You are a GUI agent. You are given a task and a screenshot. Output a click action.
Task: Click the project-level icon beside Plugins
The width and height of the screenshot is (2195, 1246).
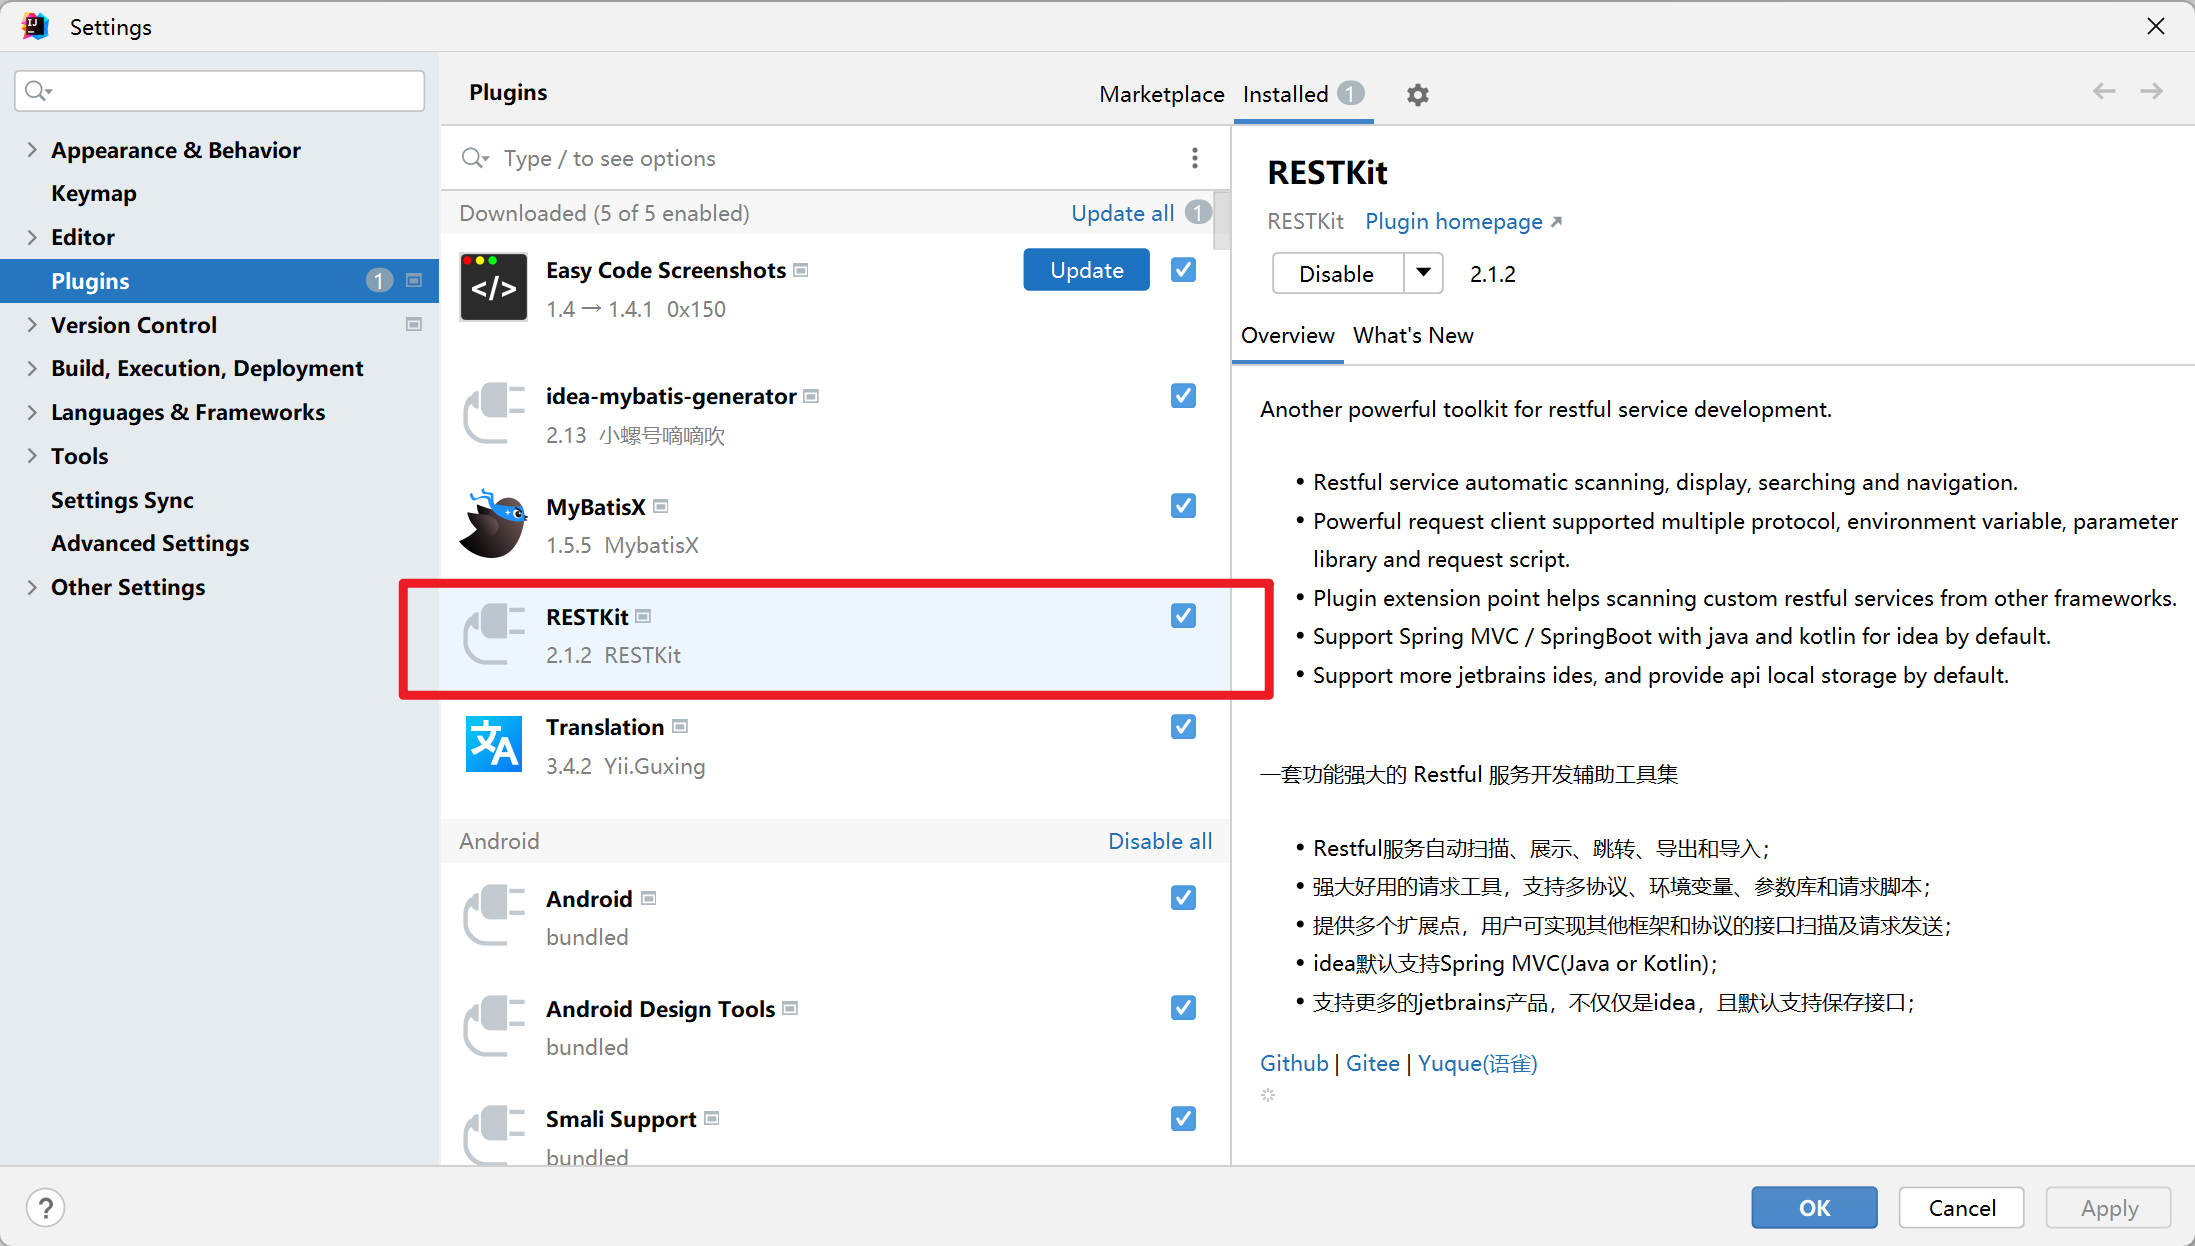[x=414, y=280]
